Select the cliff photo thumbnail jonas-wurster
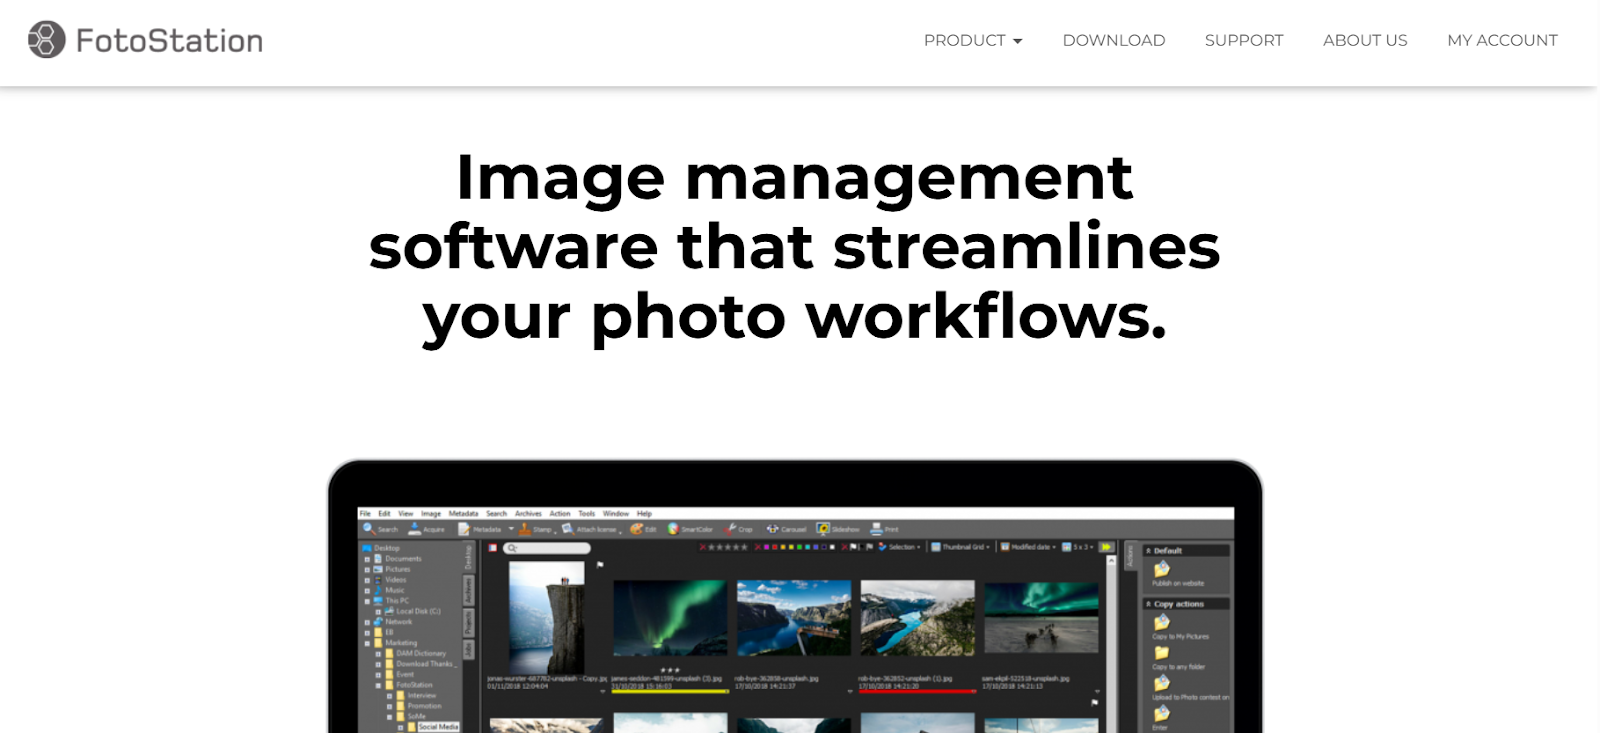Viewport: 1600px width, 733px height. click(546, 617)
